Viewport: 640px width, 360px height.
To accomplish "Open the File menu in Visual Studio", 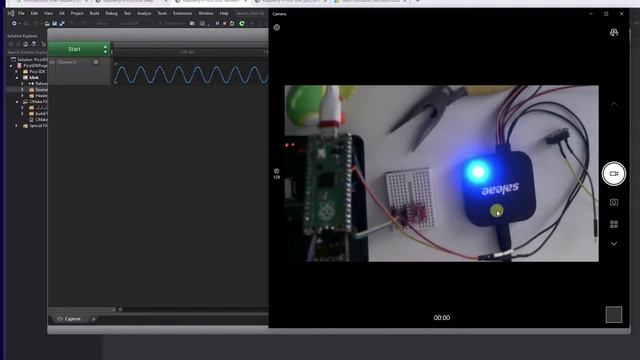I will click(21, 13).
